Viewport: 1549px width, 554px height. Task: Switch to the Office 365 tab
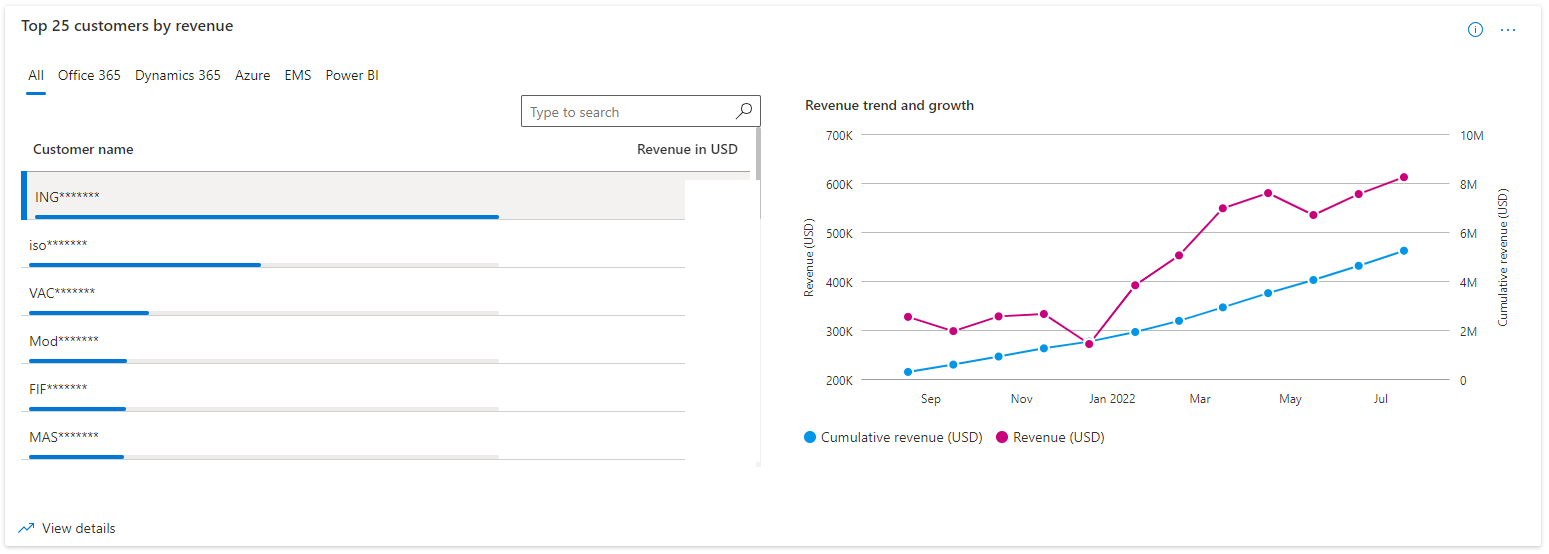pos(89,75)
